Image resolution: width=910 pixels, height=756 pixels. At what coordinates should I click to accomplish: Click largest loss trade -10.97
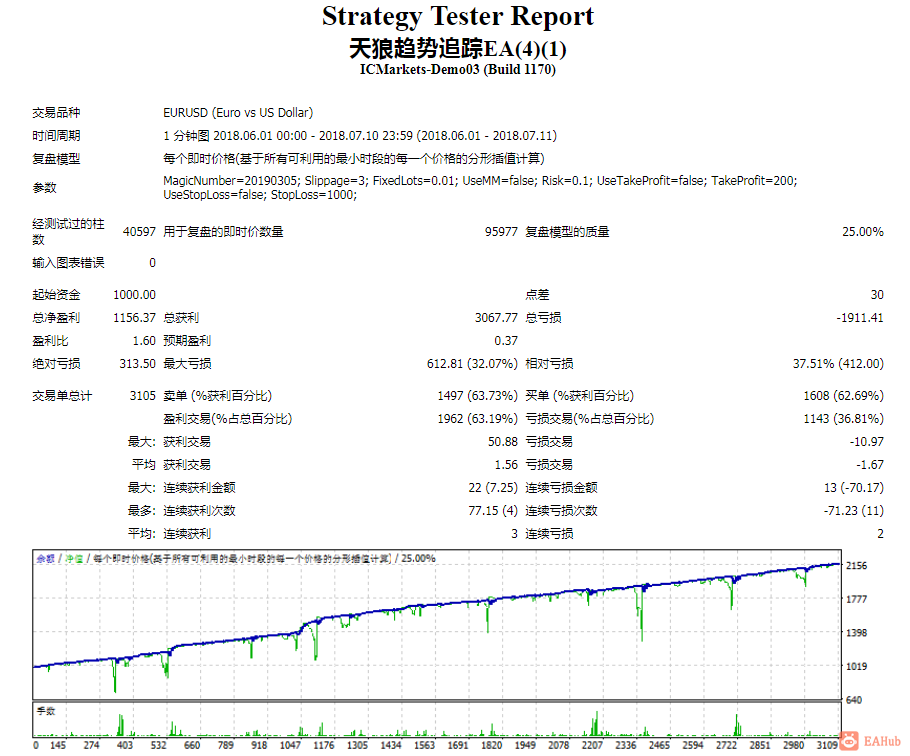coord(866,442)
